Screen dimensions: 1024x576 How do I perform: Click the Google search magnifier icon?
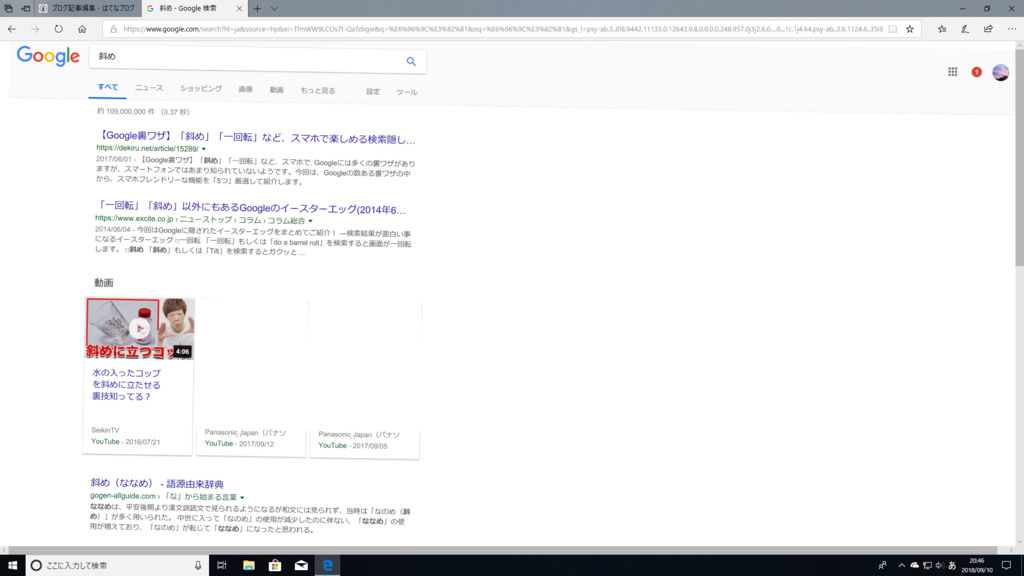(410, 61)
